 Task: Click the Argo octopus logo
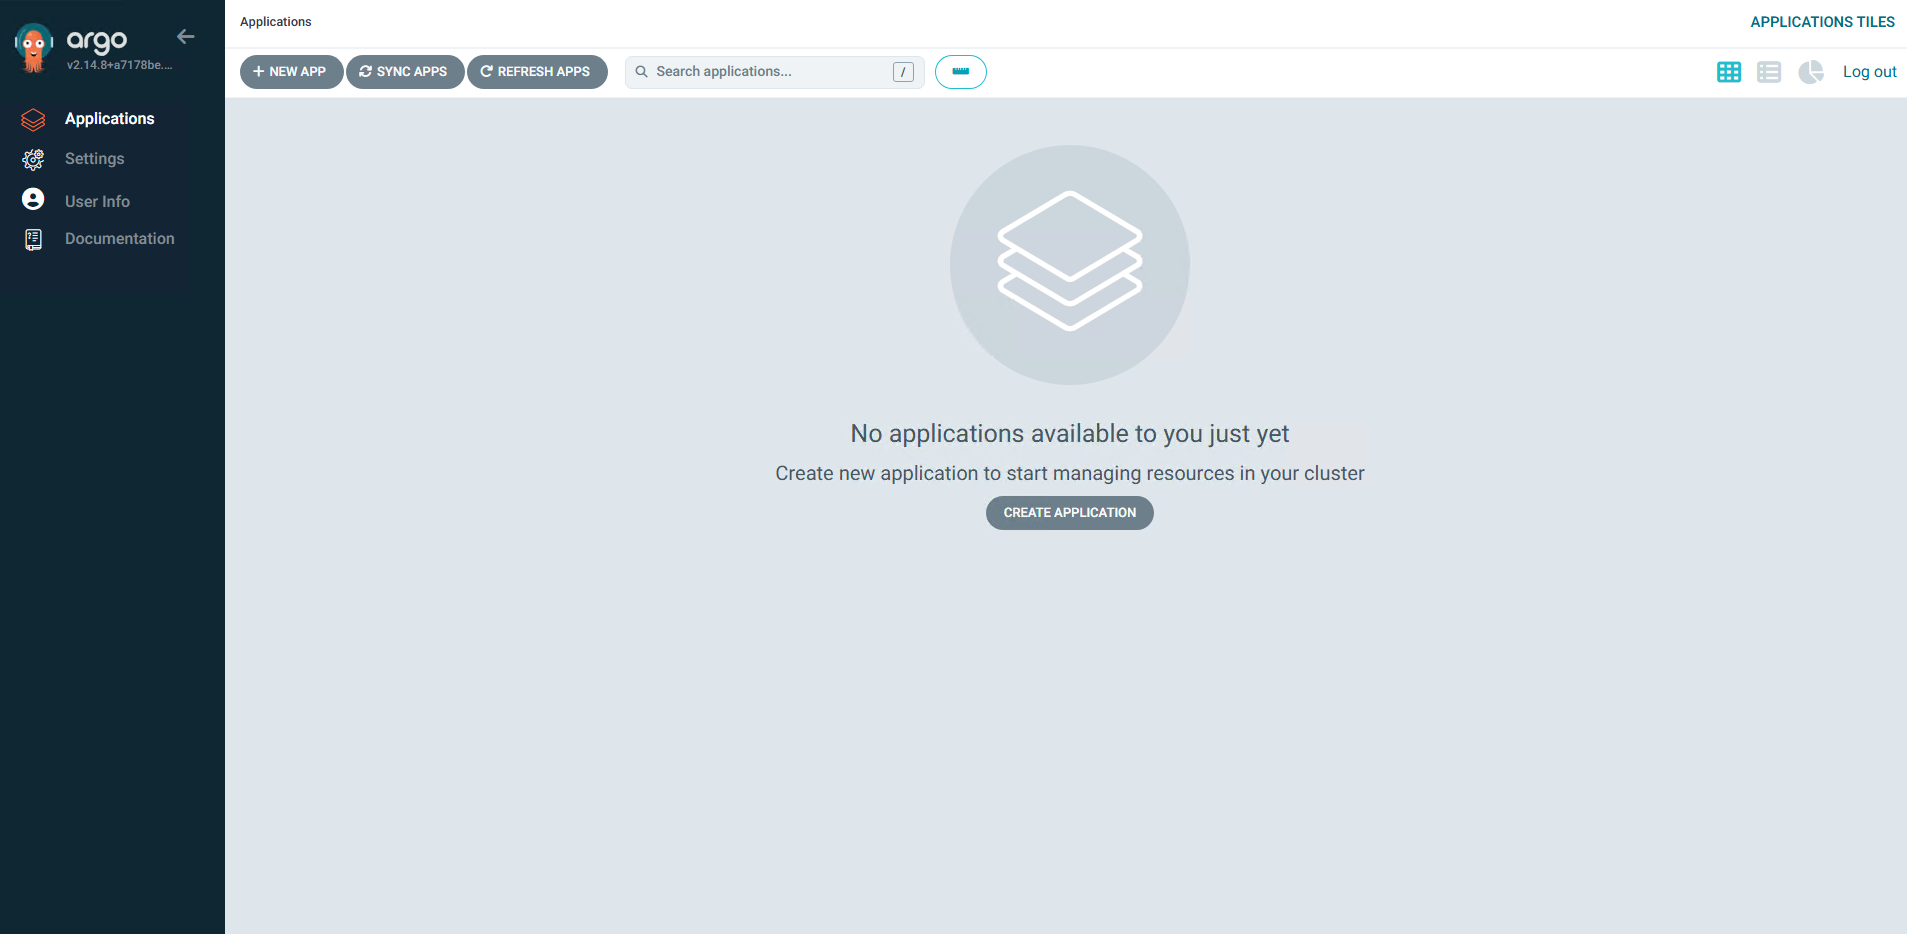tap(34, 48)
